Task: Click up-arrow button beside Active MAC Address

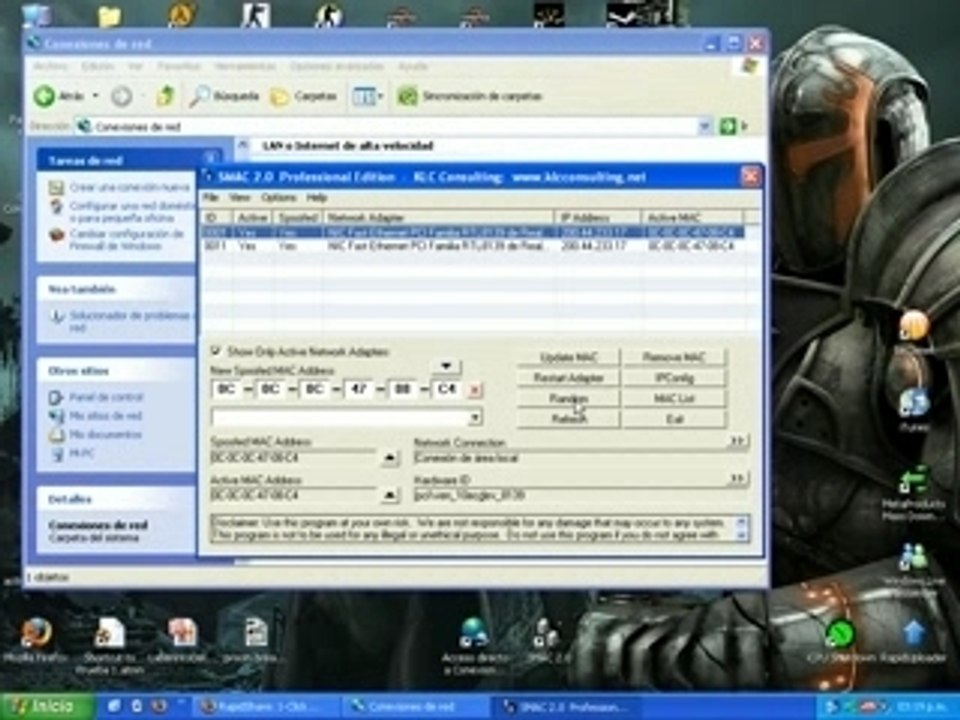Action: 389,495
